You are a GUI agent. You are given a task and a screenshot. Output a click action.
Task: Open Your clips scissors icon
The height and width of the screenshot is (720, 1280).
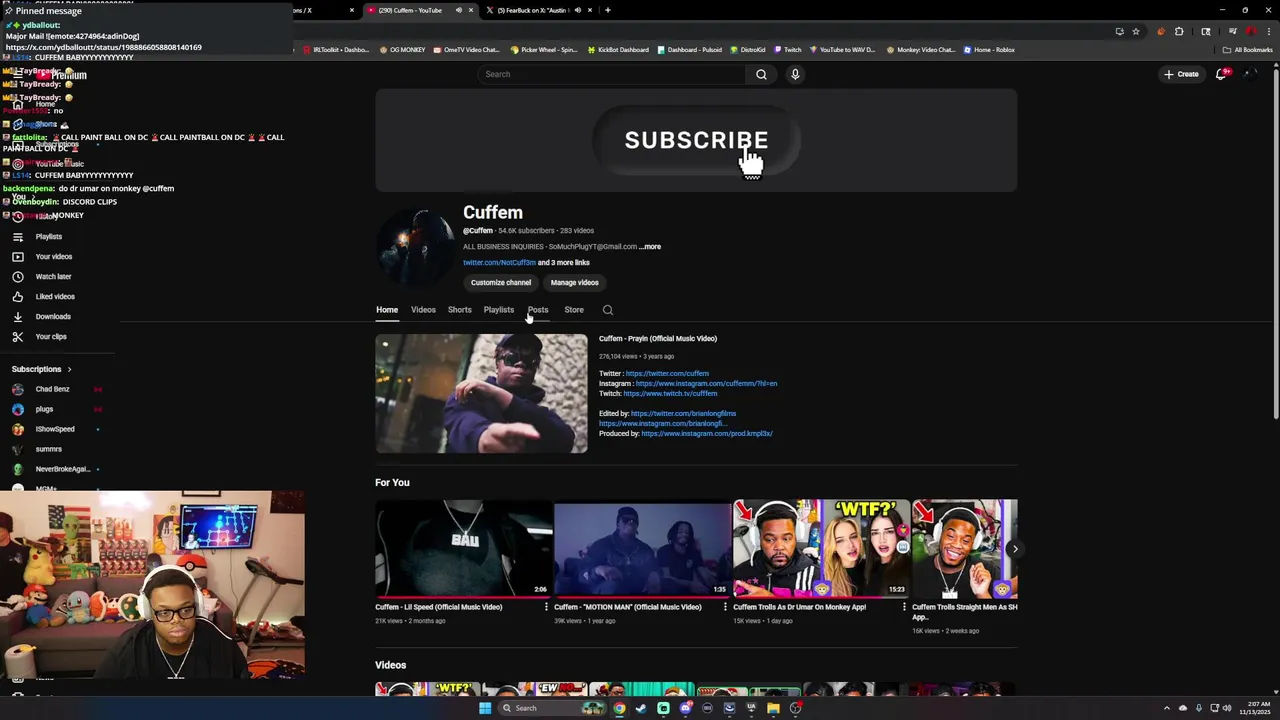point(18,337)
